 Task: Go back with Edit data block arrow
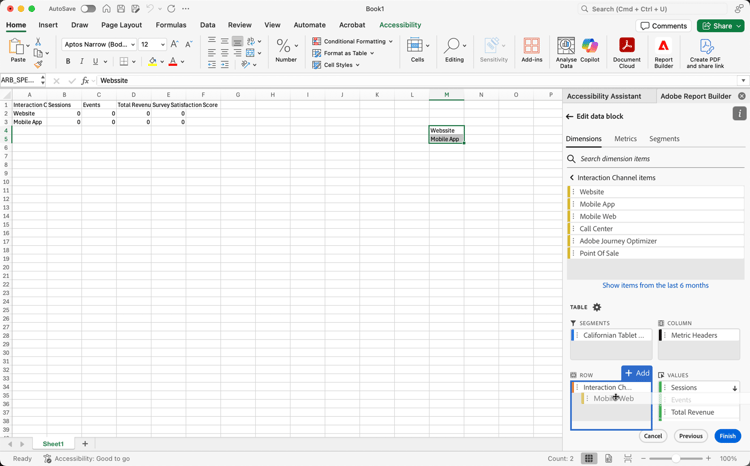[569, 116]
